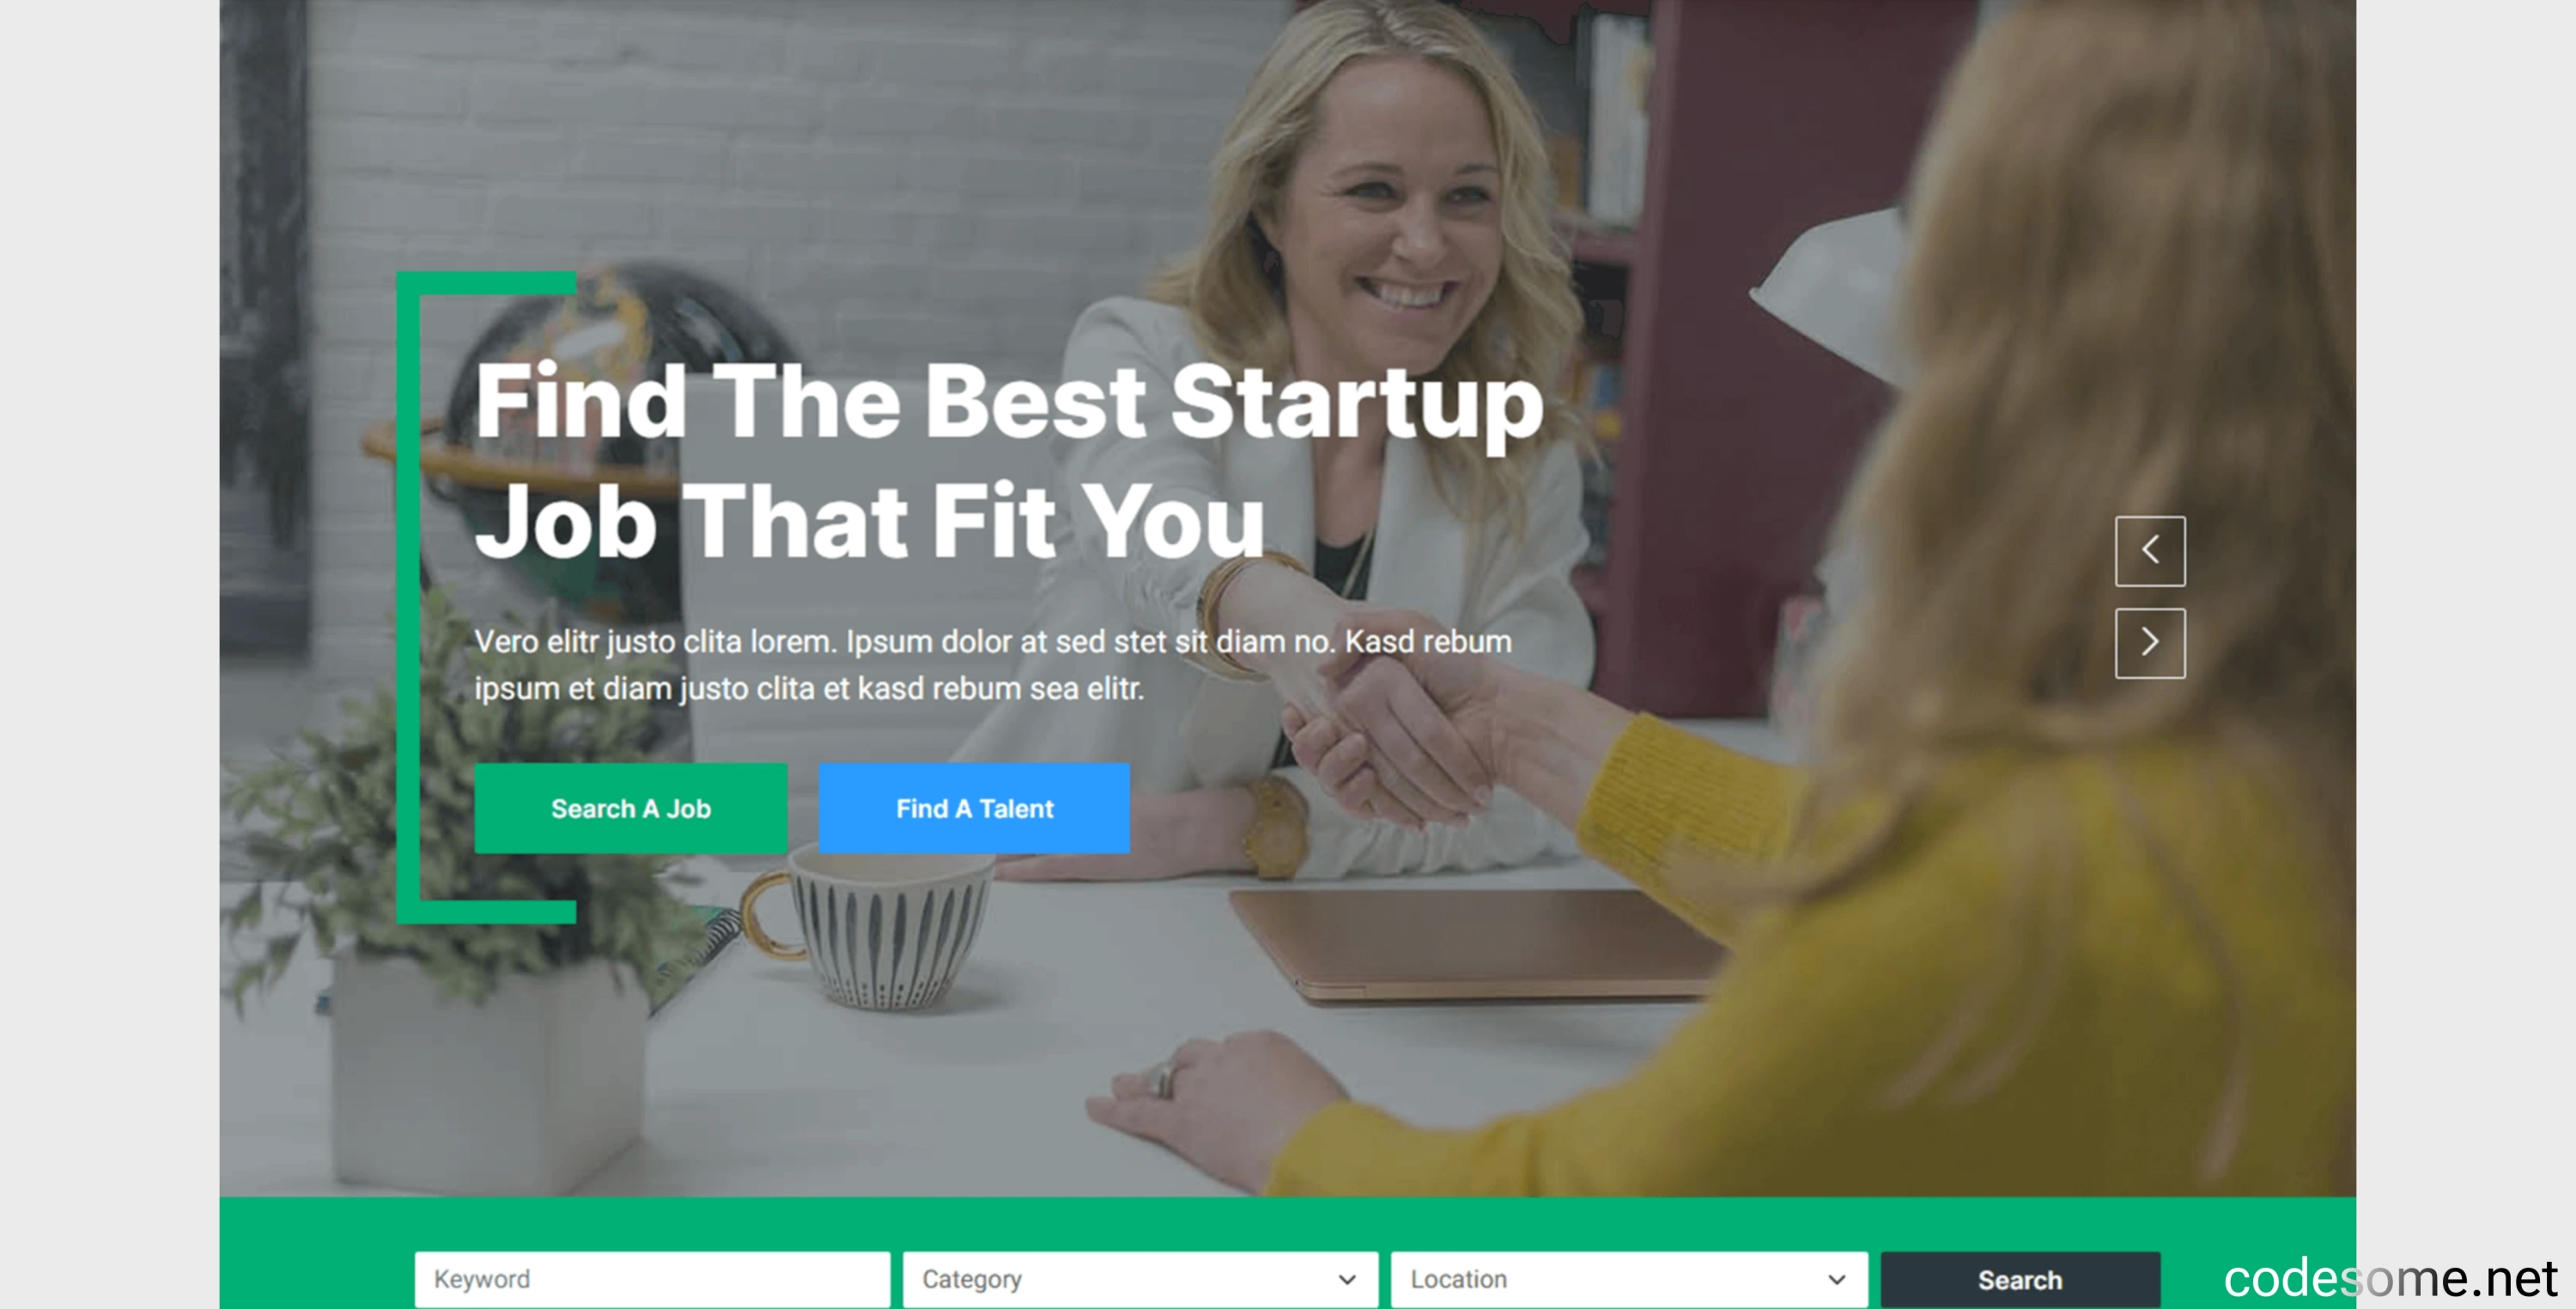Image resolution: width=2576 pixels, height=1309 pixels.
Task: Open the Category dropdown
Action: 1140,1279
